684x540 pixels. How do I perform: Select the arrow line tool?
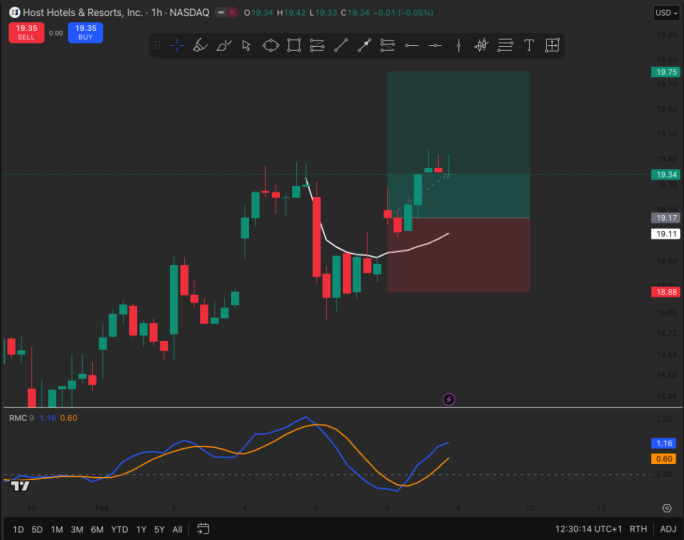[x=364, y=45]
